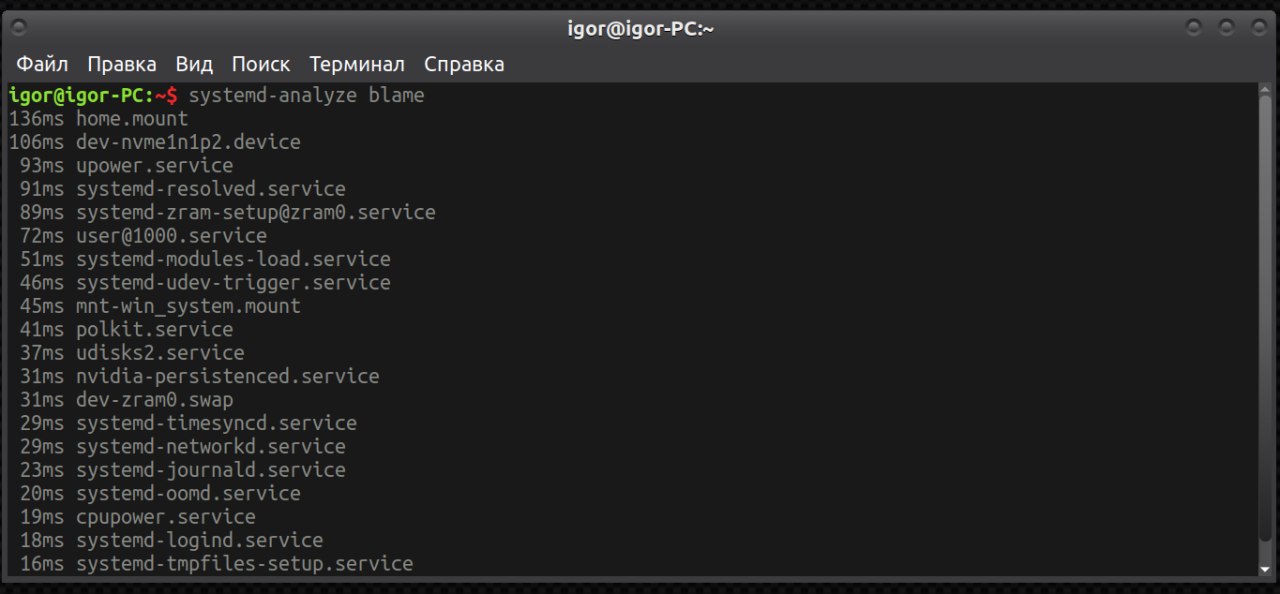Open the Справка help menu
1280x594 pixels.
(x=463, y=64)
